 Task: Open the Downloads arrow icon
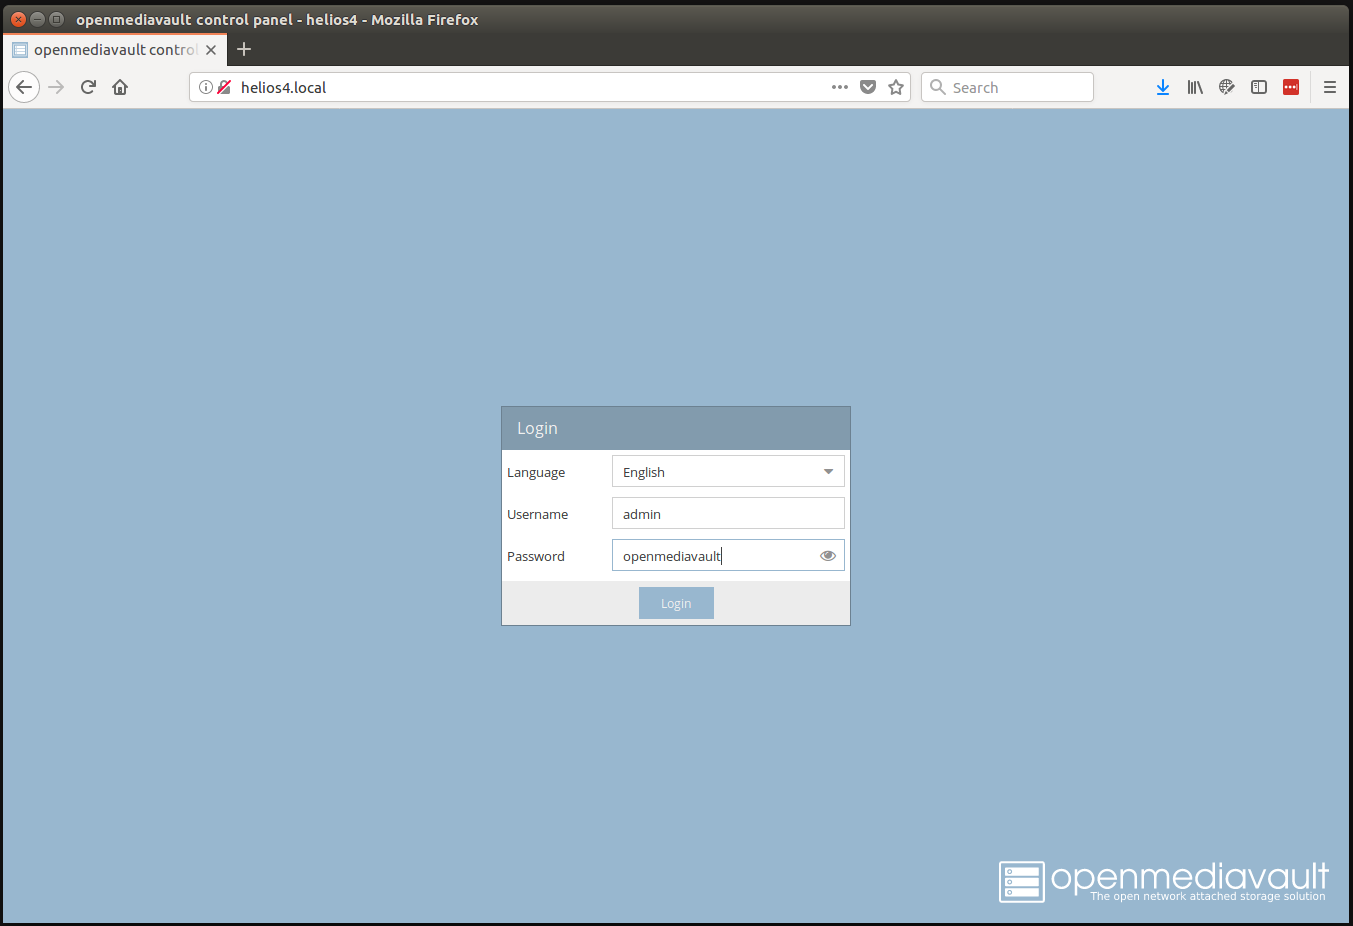tap(1163, 87)
